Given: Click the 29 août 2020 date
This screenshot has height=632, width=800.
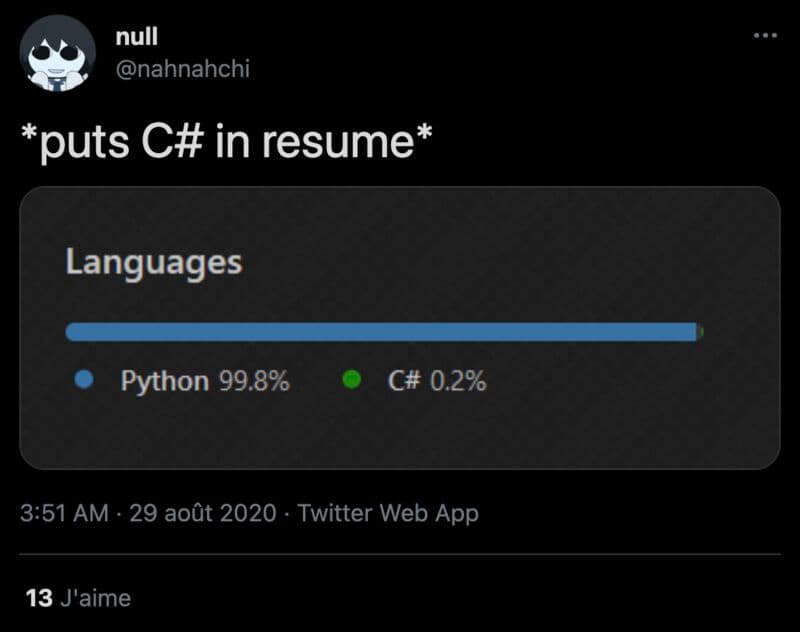Looking at the screenshot, I should pos(203,513).
